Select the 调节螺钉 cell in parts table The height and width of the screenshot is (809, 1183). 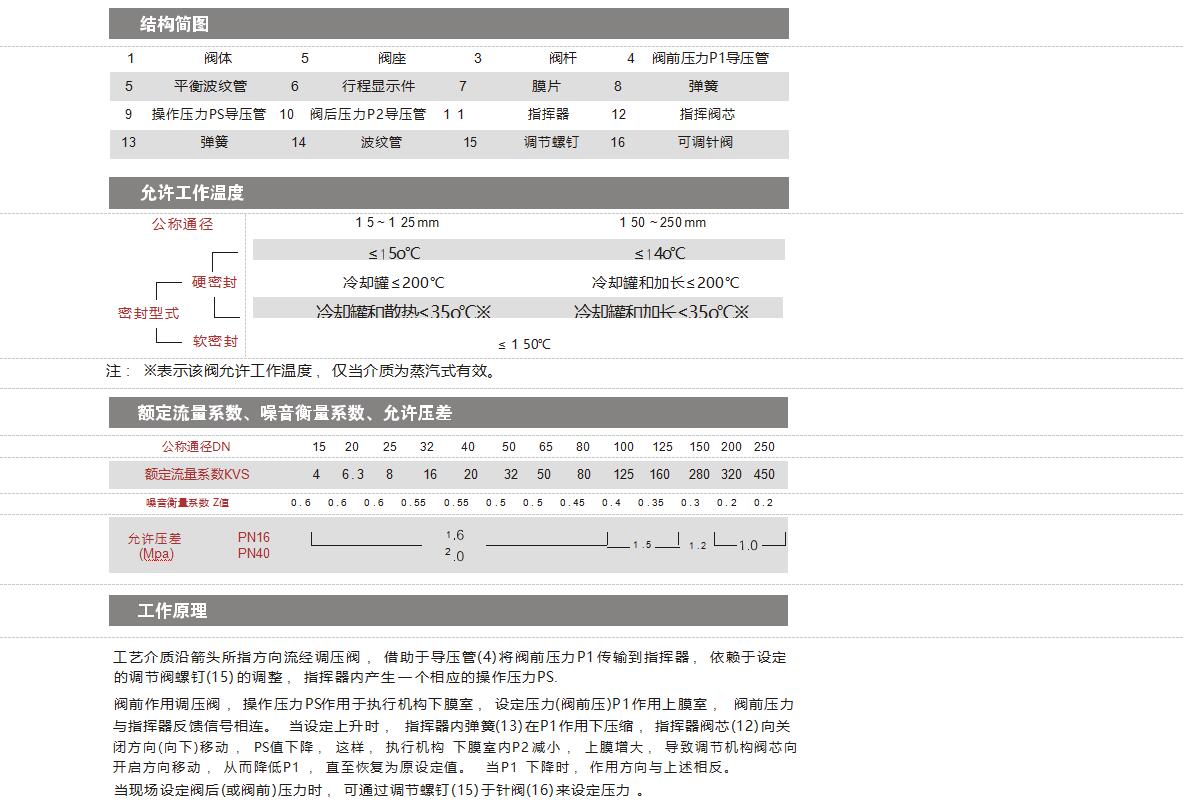pos(551,142)
